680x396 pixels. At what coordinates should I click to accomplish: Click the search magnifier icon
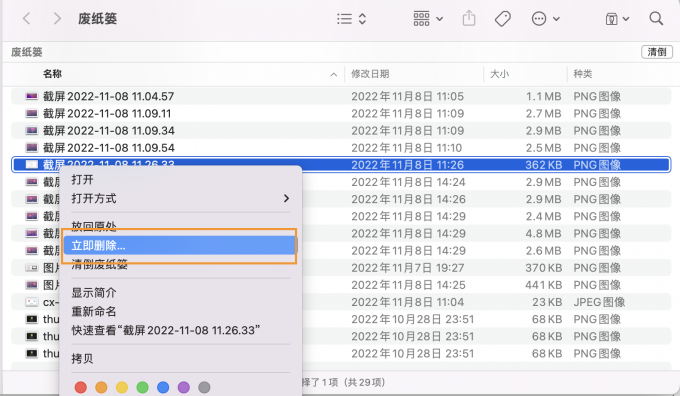656,19
